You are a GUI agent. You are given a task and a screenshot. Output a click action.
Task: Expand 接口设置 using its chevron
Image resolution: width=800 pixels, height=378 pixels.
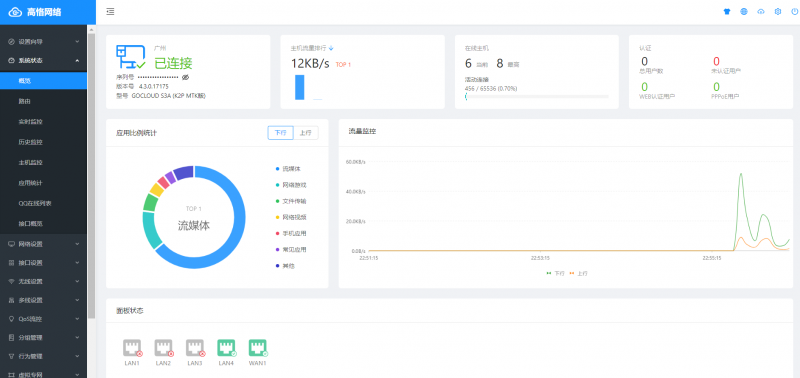(77, 263)
